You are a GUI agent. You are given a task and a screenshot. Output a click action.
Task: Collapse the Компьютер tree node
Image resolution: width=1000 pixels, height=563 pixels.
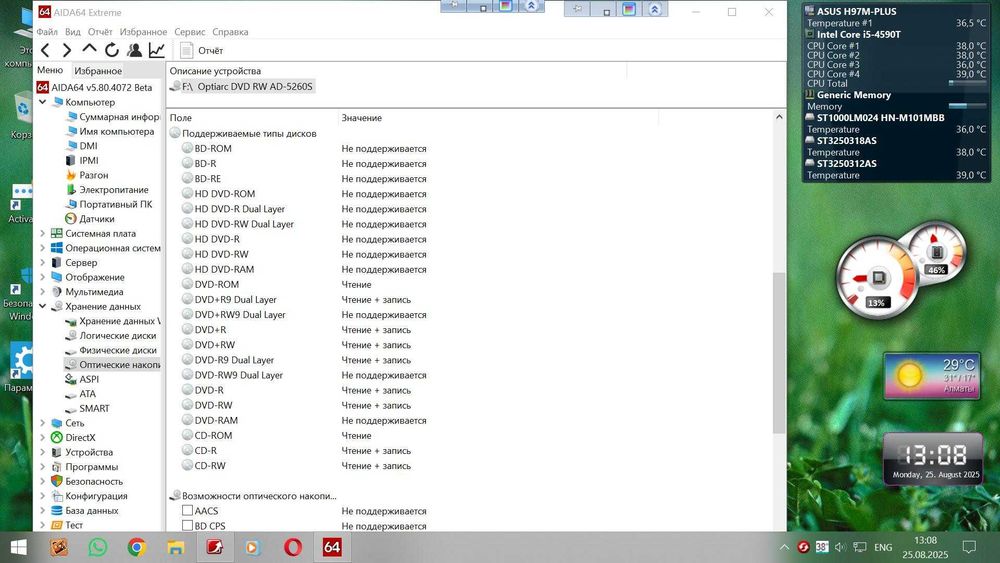pos(43,102)
